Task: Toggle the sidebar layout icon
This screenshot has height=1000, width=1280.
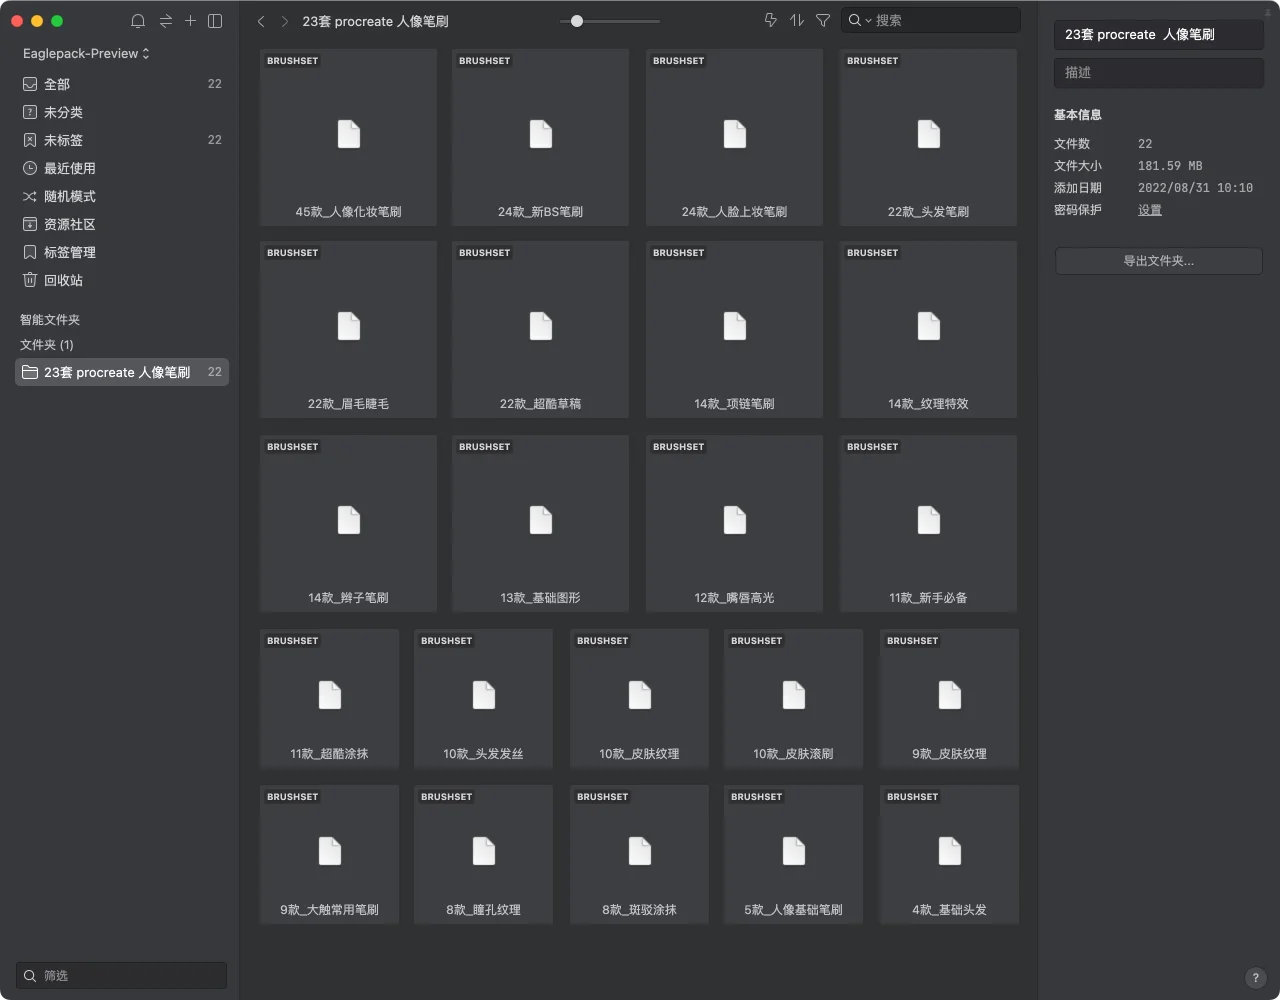Action: [x=215, y=20]
